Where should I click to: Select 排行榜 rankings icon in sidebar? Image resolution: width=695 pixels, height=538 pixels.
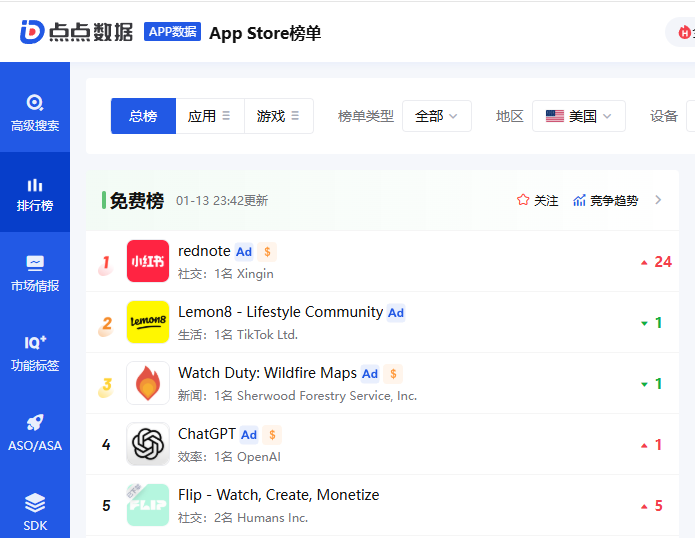coord(35,194)
